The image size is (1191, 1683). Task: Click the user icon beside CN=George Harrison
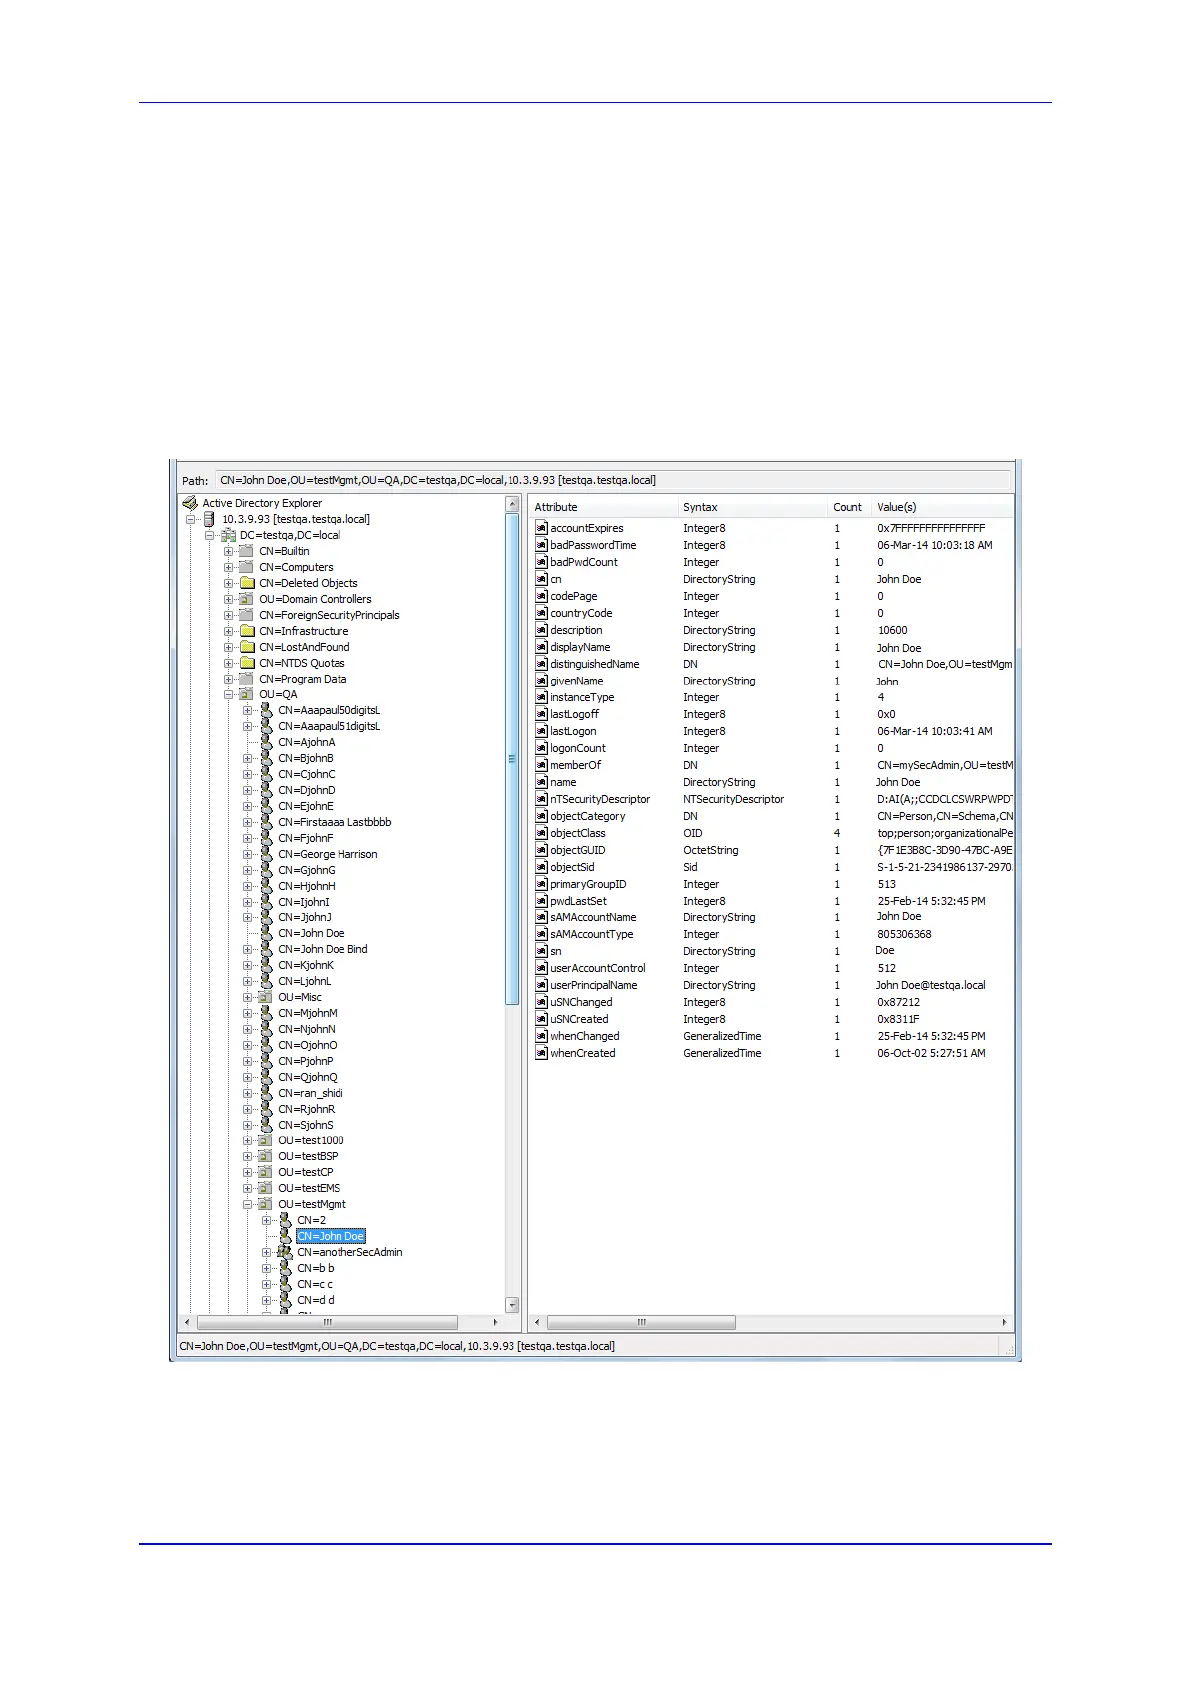click(266, 854)
